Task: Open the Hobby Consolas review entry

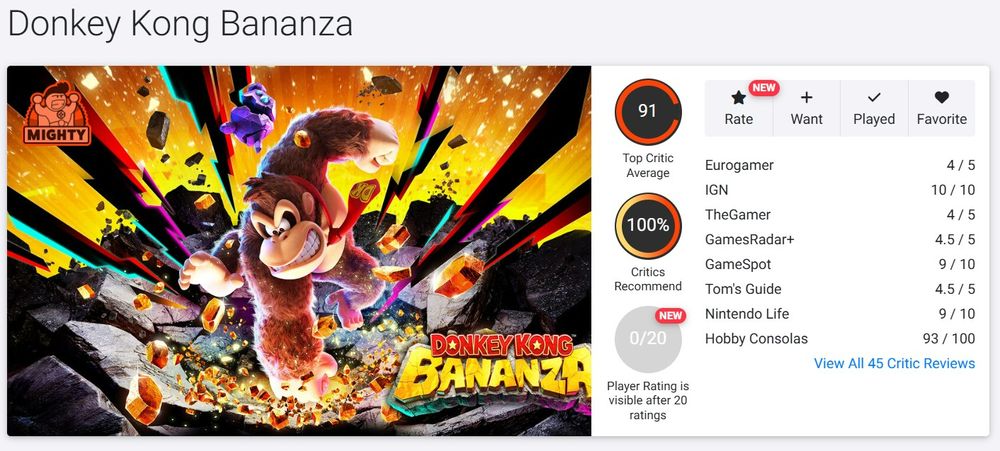Action: coord(840,339)
